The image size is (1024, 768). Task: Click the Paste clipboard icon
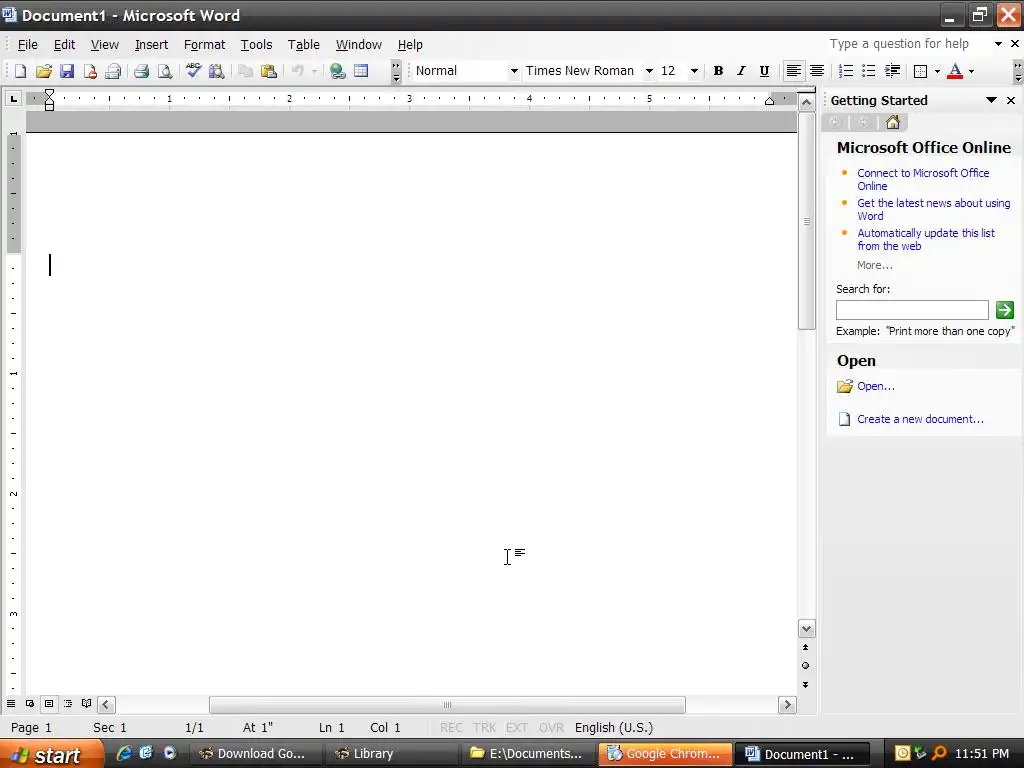click(268, 71)
